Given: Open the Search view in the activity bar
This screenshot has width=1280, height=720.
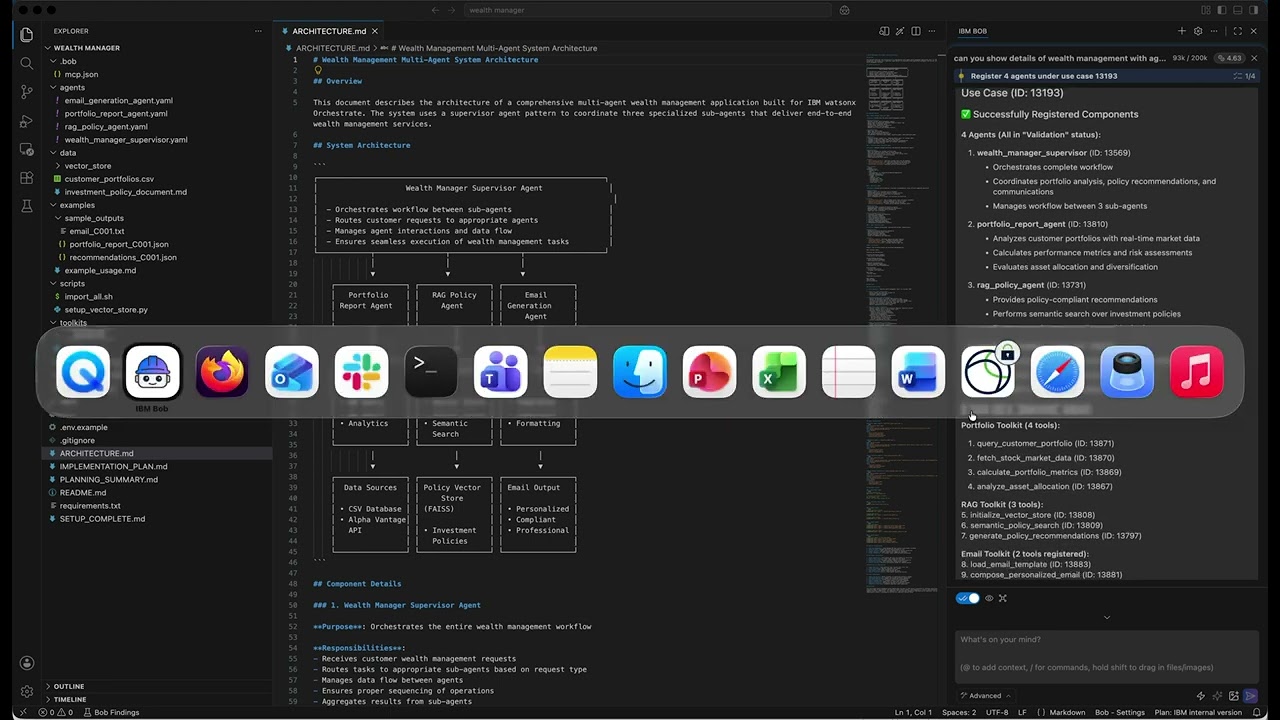Looking at the screenshot, I should pyautogui.click(x=27, y=62).
